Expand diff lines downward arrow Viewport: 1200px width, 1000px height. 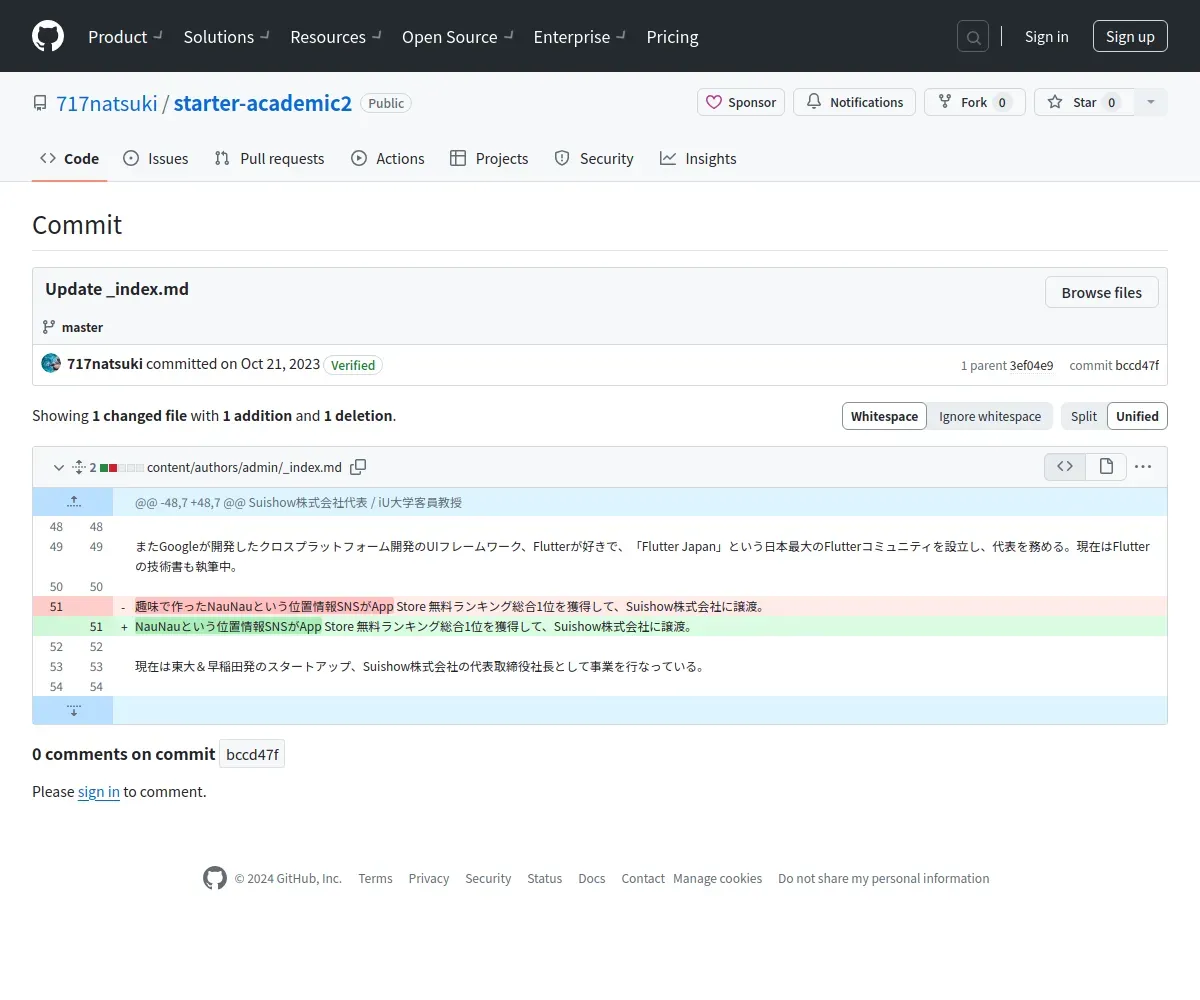click(x=73, y=710)
